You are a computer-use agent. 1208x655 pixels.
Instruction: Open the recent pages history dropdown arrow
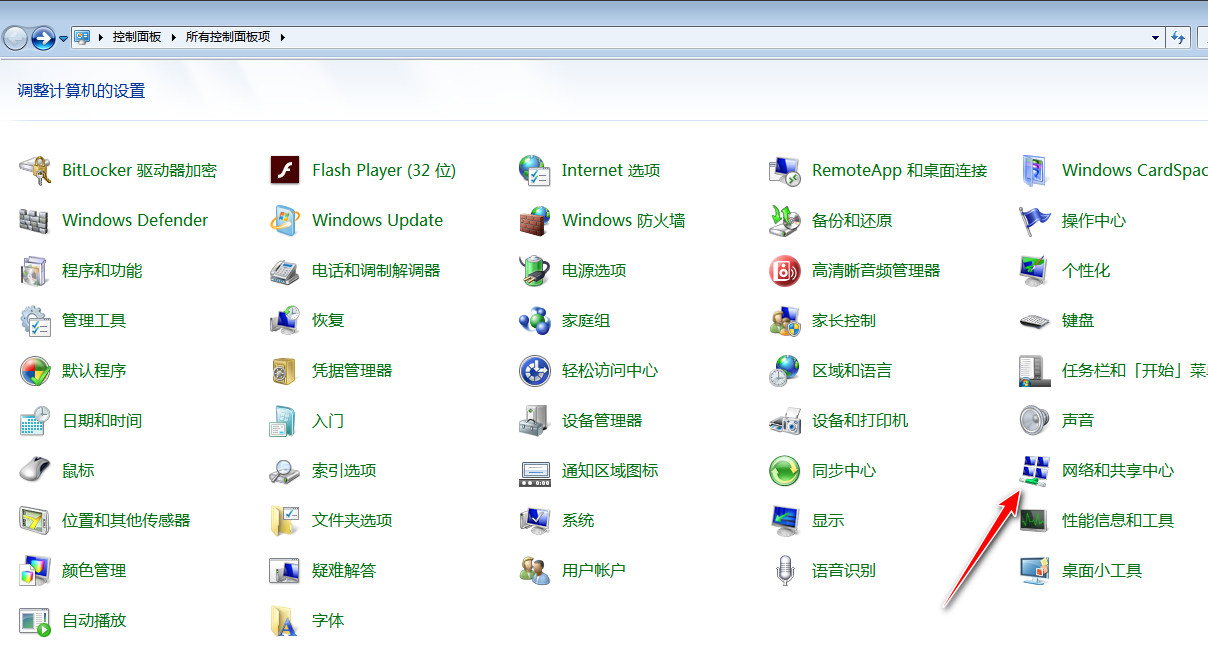(x=63, y=38)
